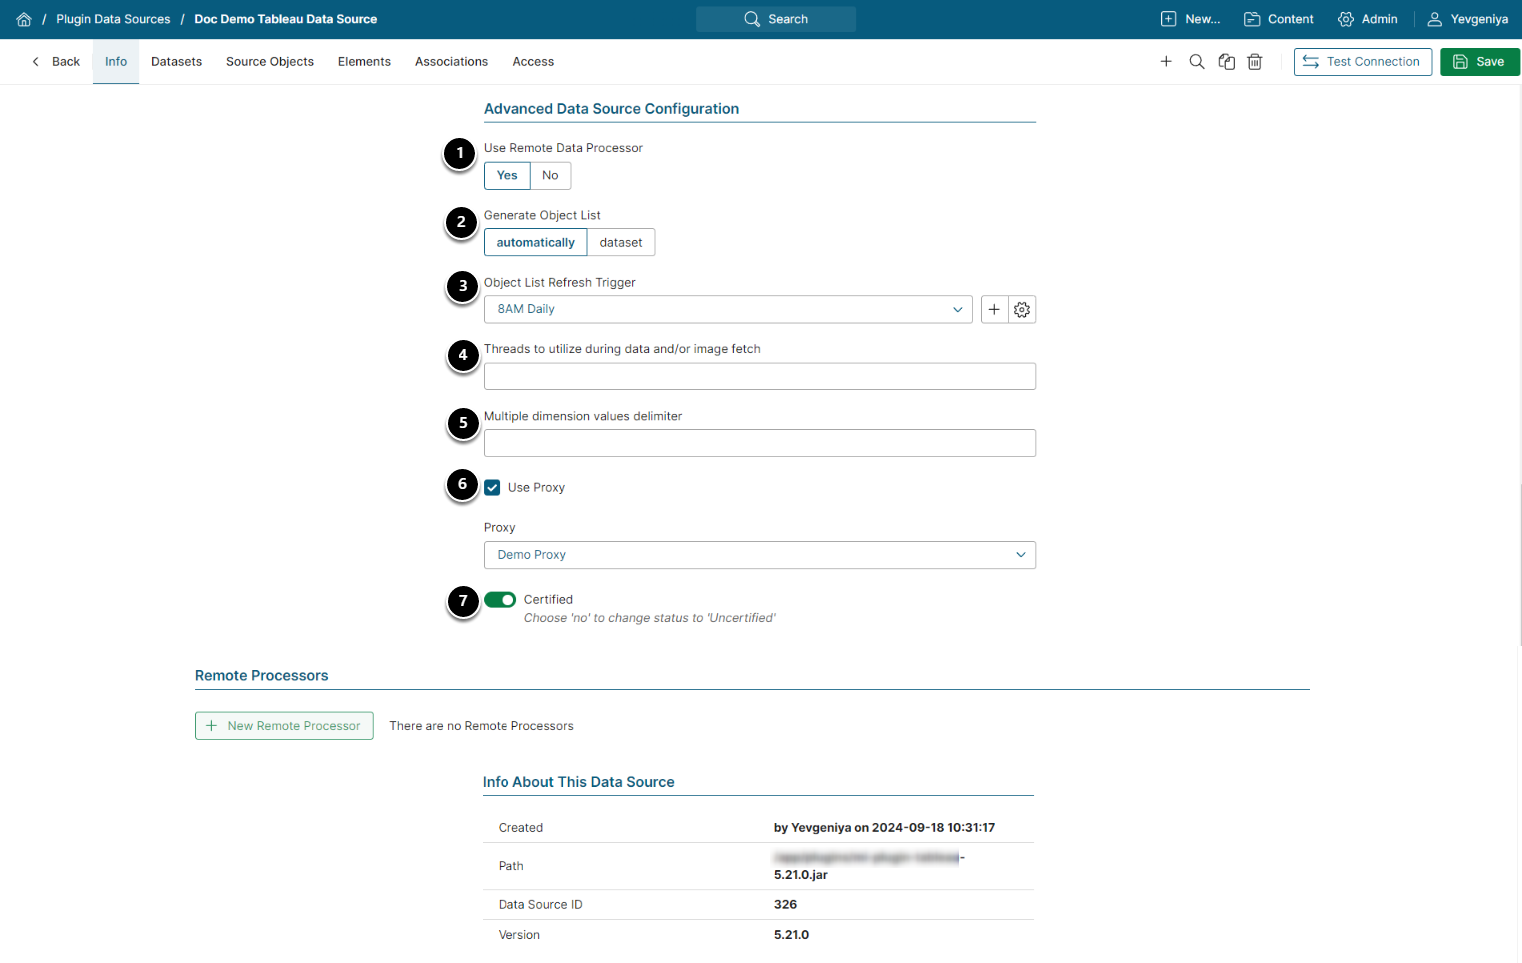Click the Data Source ID value 326
This screenshot has height=963, width=1522.
tap(785, 905)
